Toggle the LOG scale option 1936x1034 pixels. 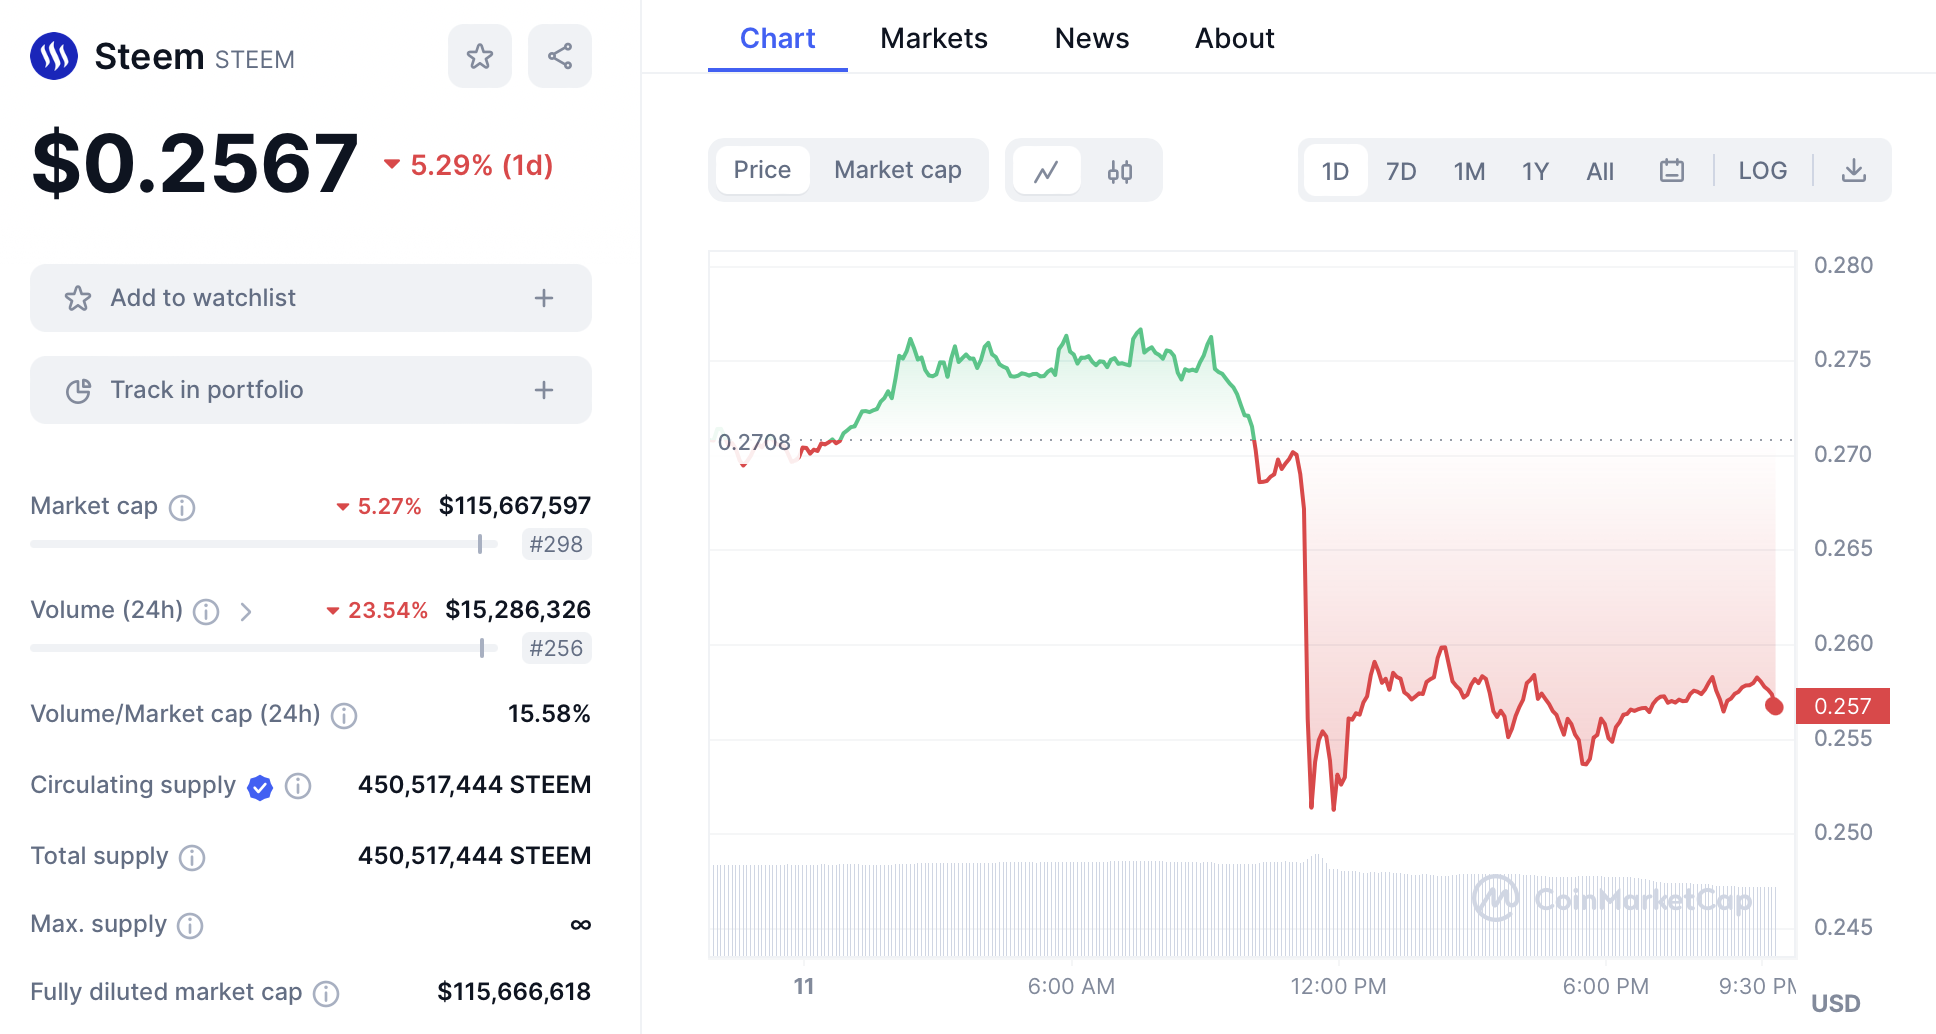coord(1762,171)
